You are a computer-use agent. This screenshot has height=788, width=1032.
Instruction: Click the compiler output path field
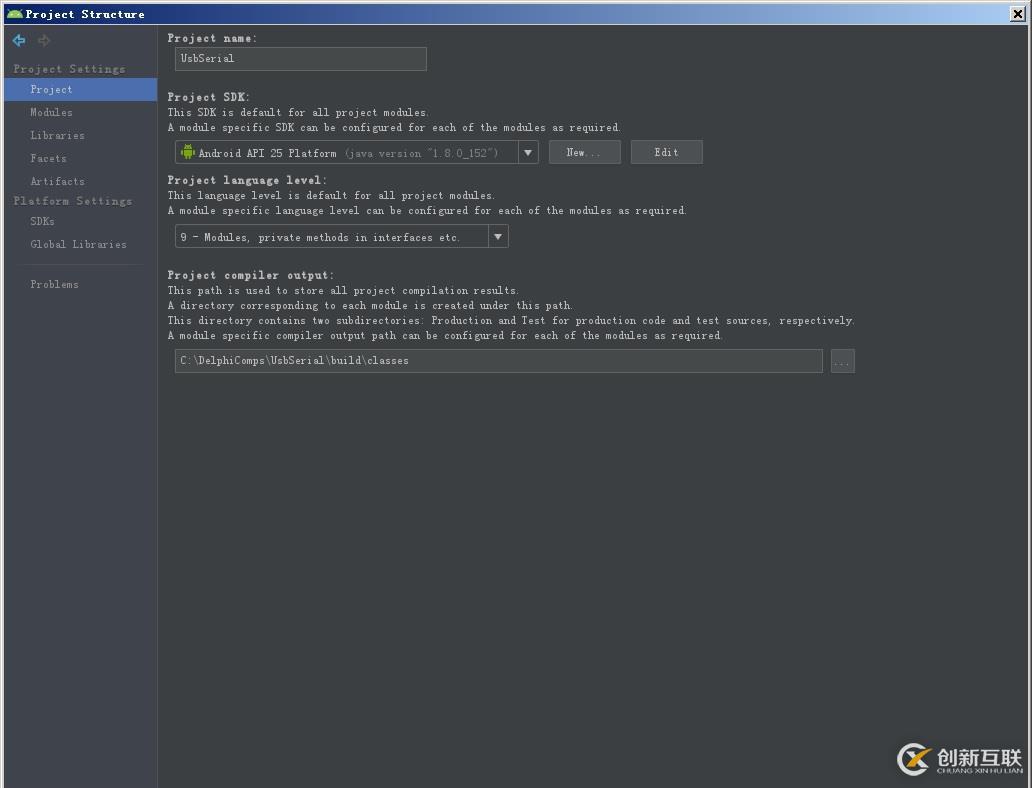tap(497, 361)
